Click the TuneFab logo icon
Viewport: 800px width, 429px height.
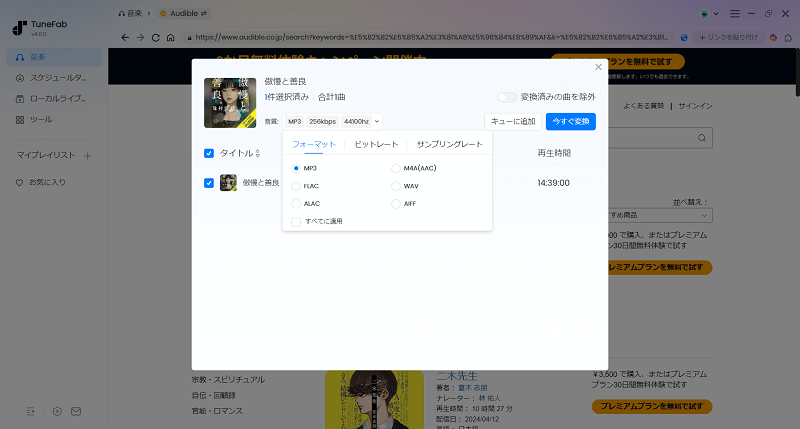[19, 28]
